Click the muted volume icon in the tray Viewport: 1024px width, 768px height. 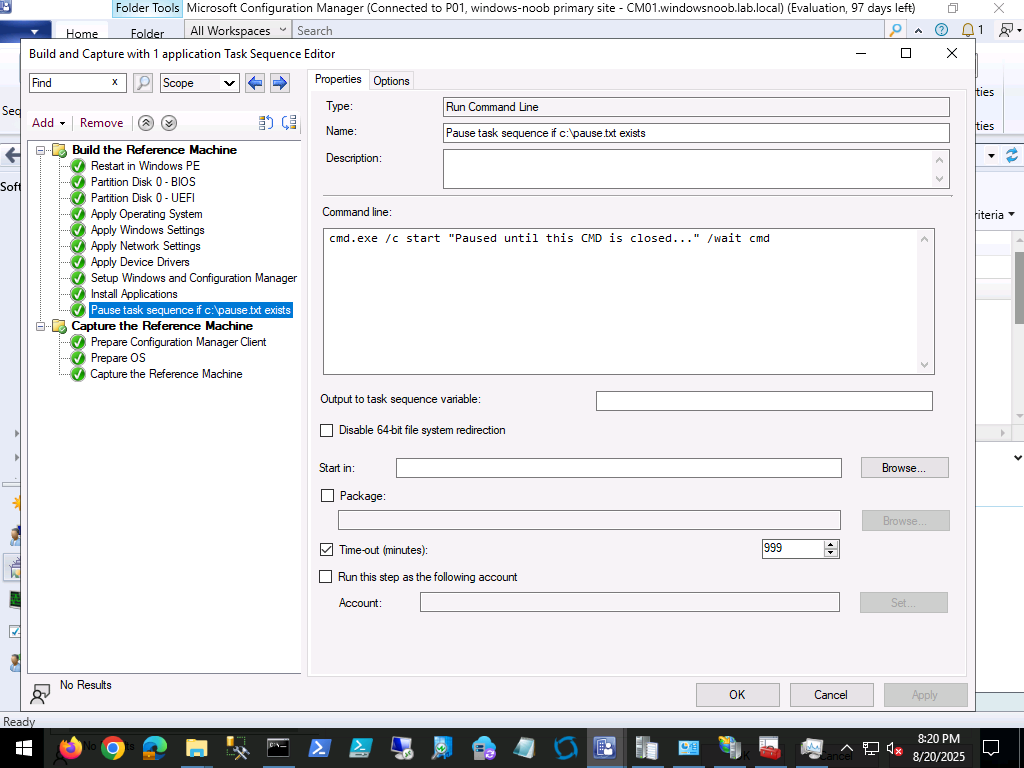pyautogui.click(x=893, y=749)
